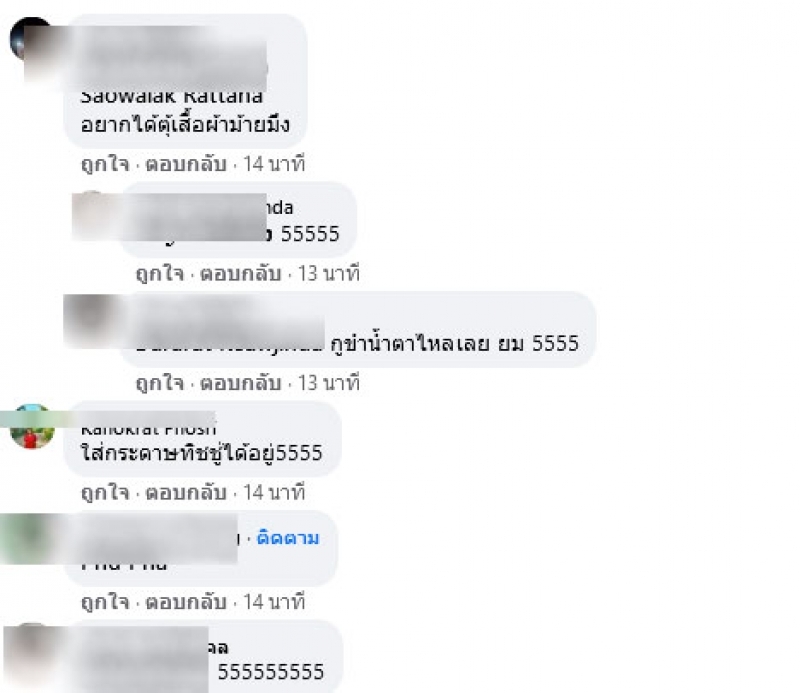Like the ใส่กระดาษทิชชู่ได้อยู่ comment
Viewport: 800px width, 693px height.
click(105, 493)
